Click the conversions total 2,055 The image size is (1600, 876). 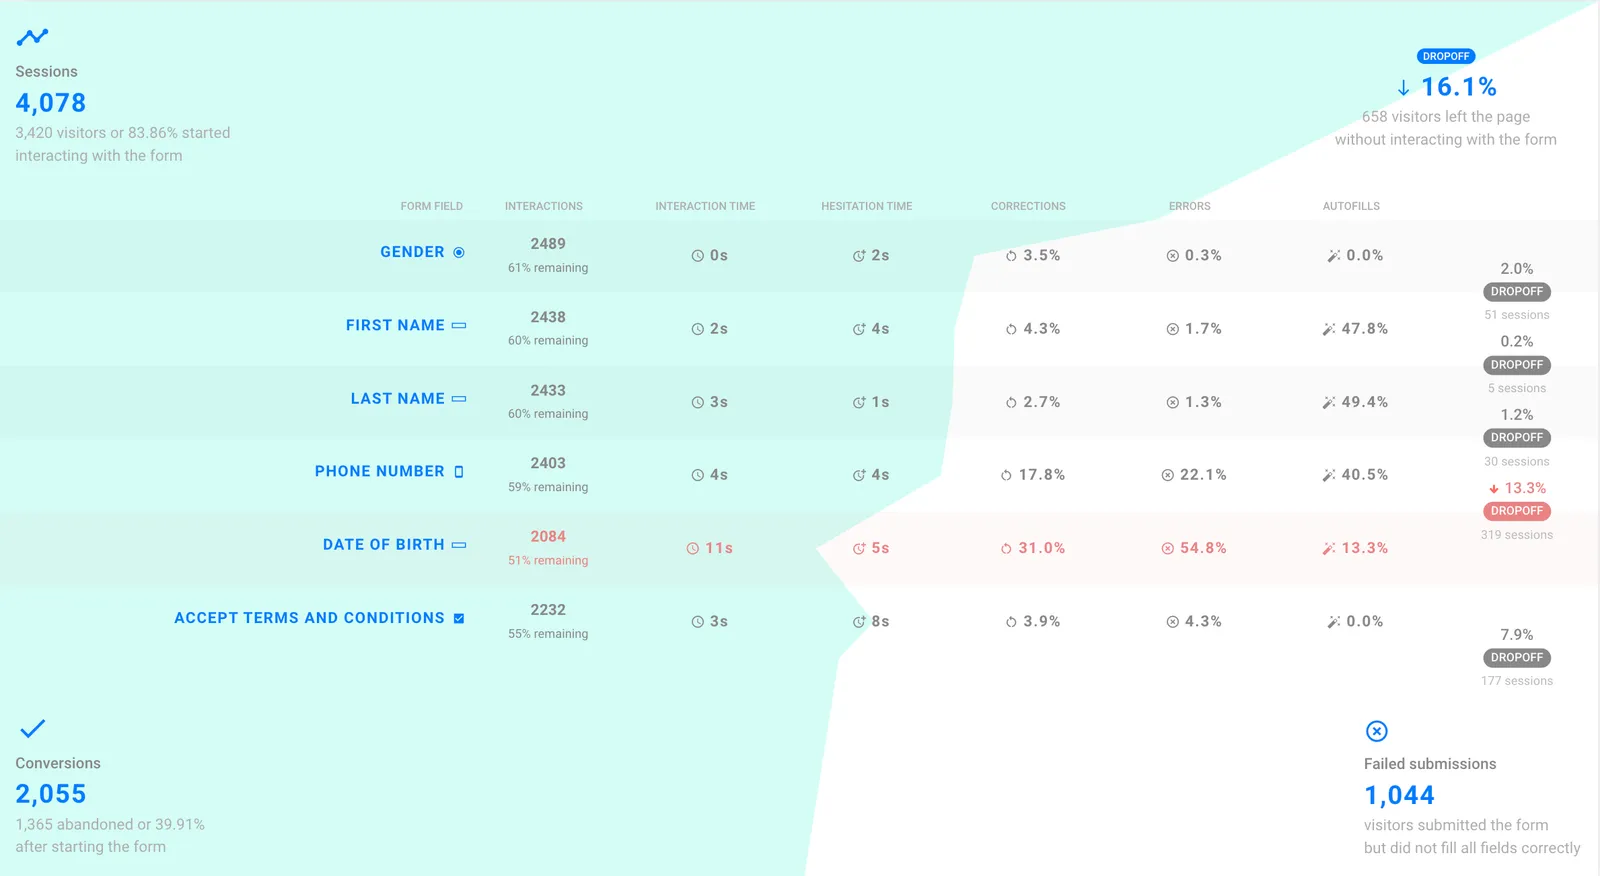click(x=51, y=794)
